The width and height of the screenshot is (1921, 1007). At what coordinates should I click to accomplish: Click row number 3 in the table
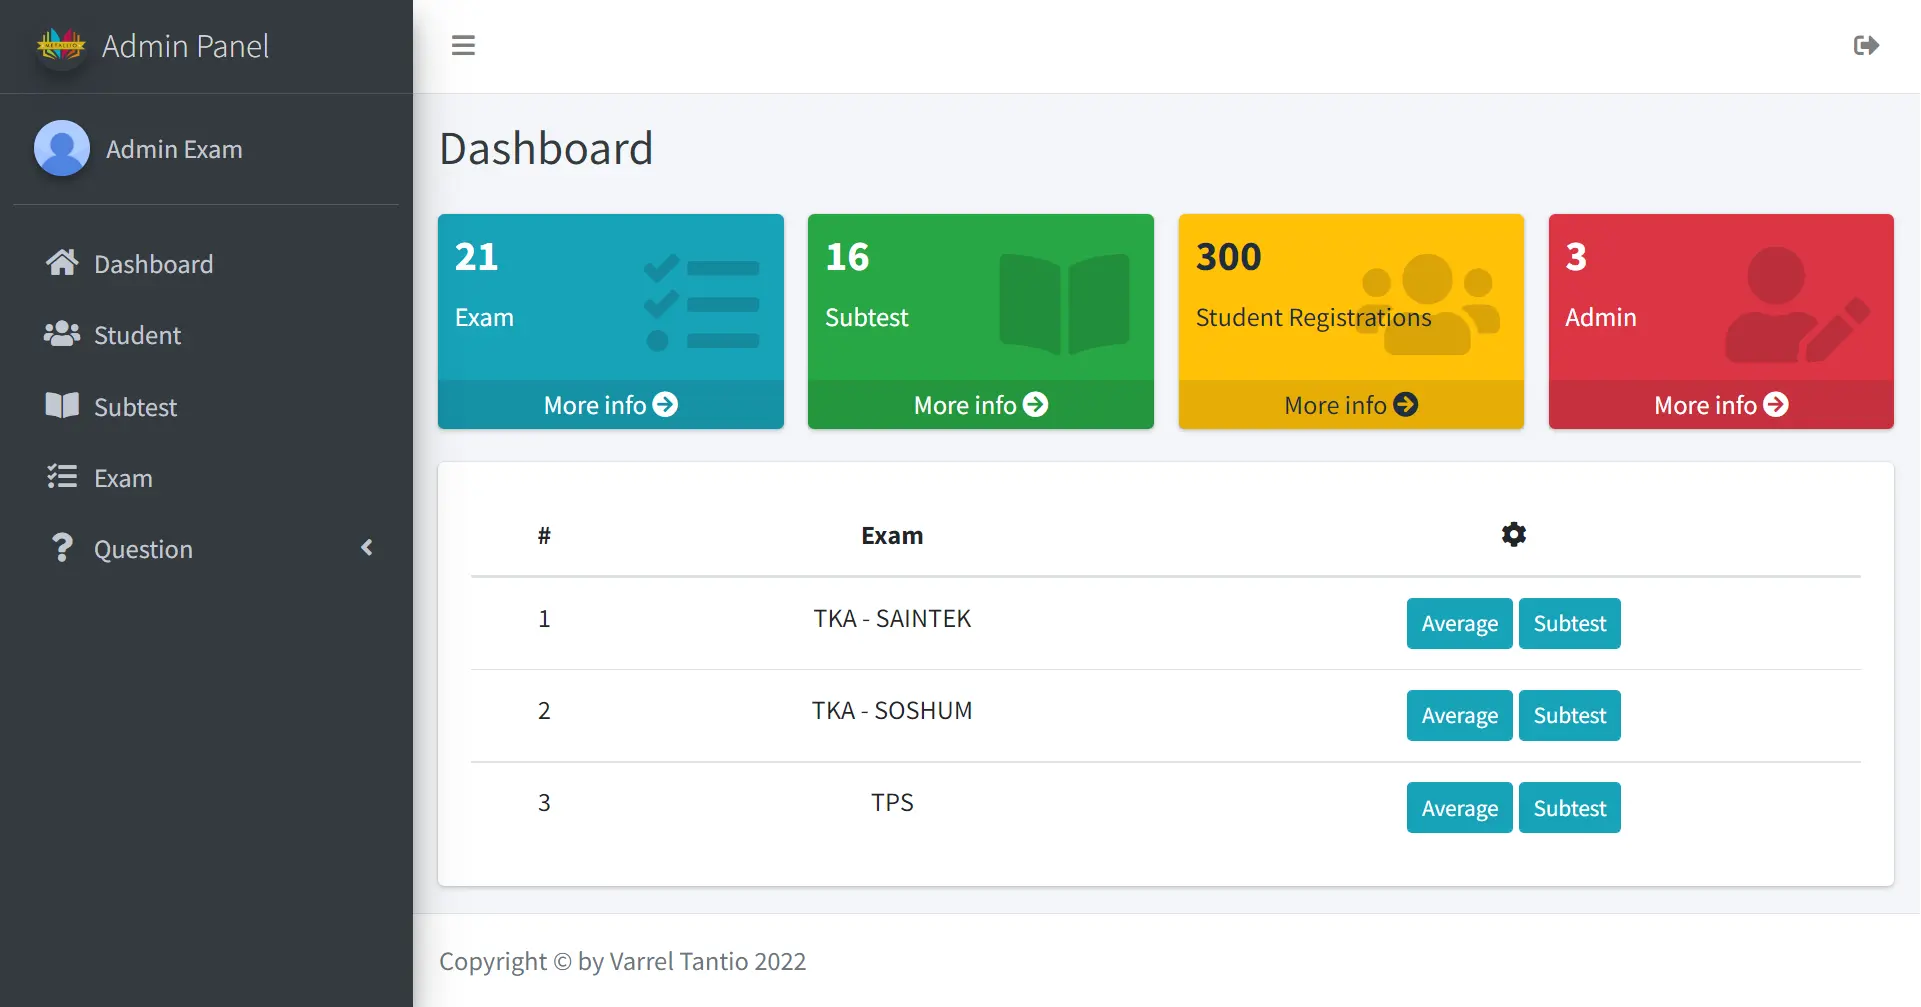tap(544, 803)
